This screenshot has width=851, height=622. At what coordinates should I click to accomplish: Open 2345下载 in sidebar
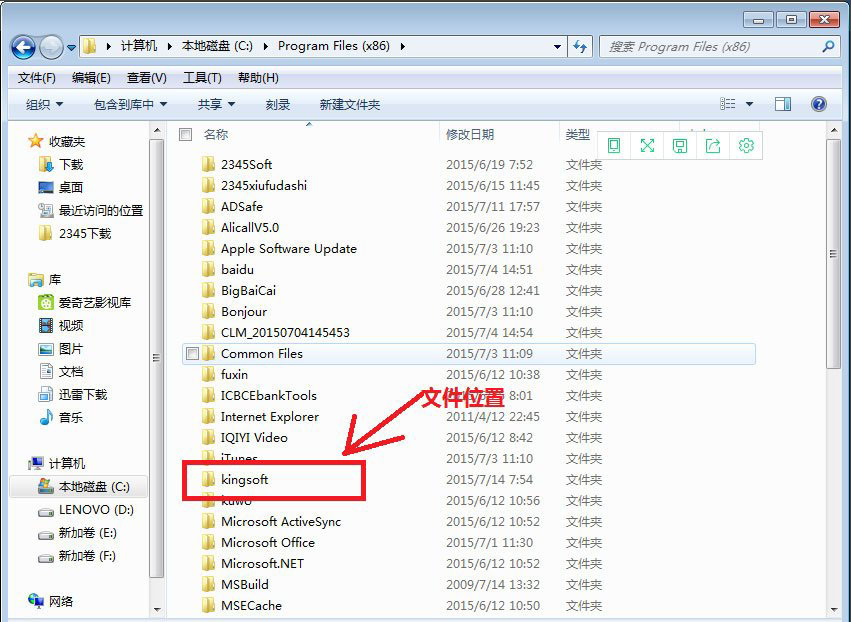coord(75,233)
